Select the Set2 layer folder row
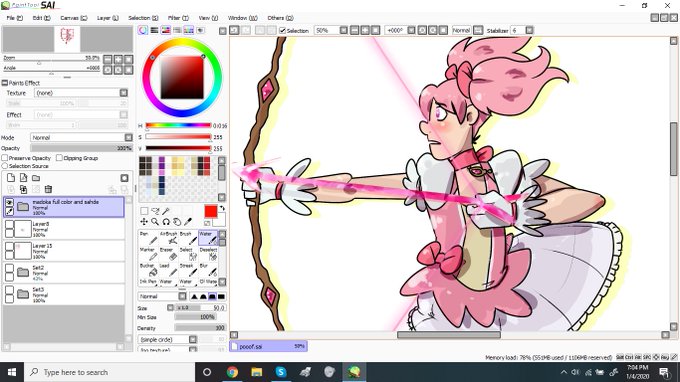Viewport: 680px width, 382px height. pos(64,273)
